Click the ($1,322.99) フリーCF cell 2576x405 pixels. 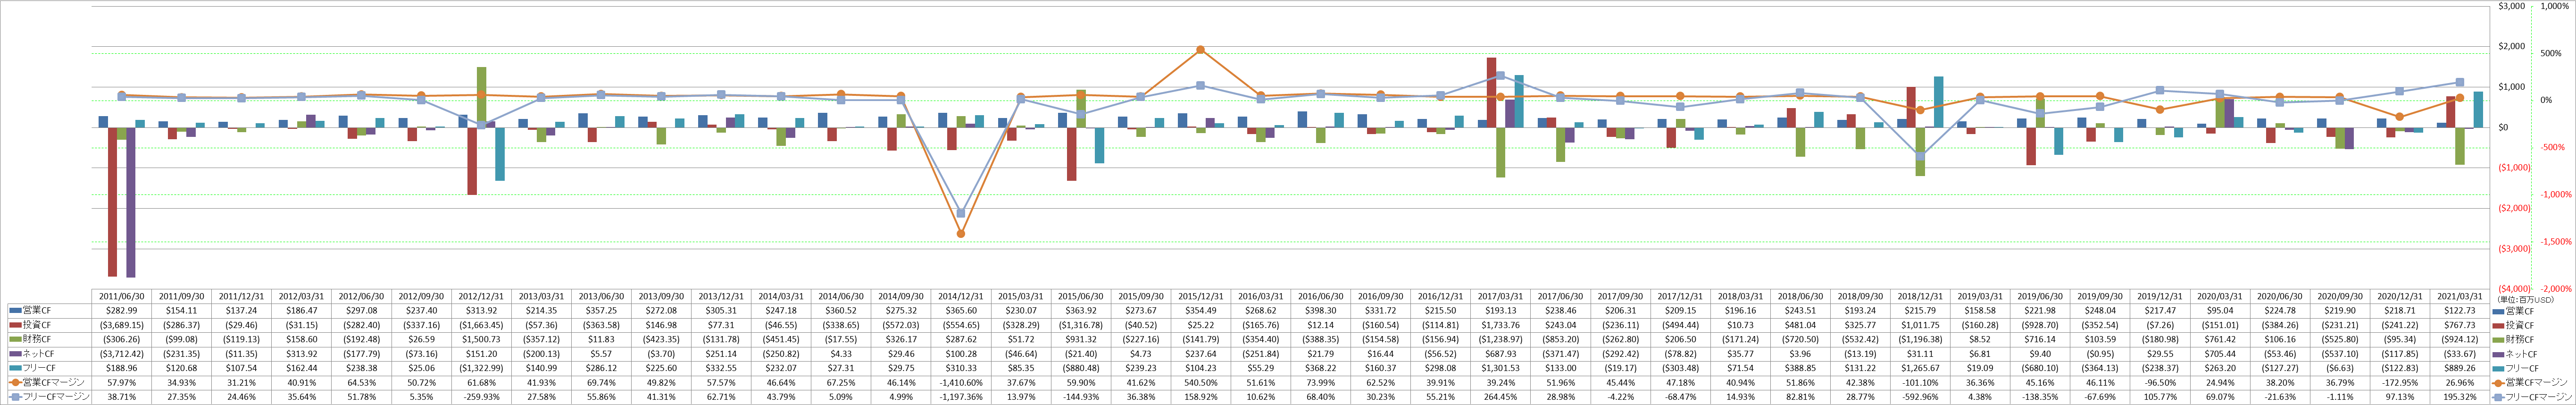482,368
